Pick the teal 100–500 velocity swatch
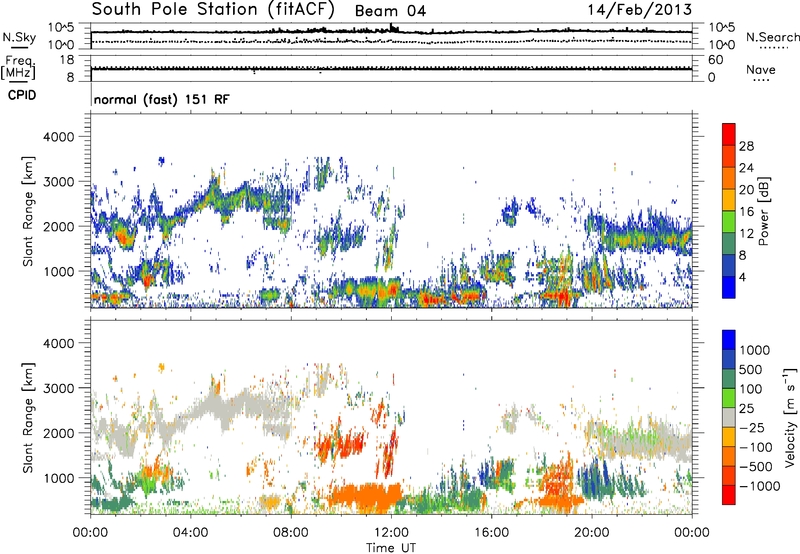This screenshot has width=800, height=554. point(729,379)
